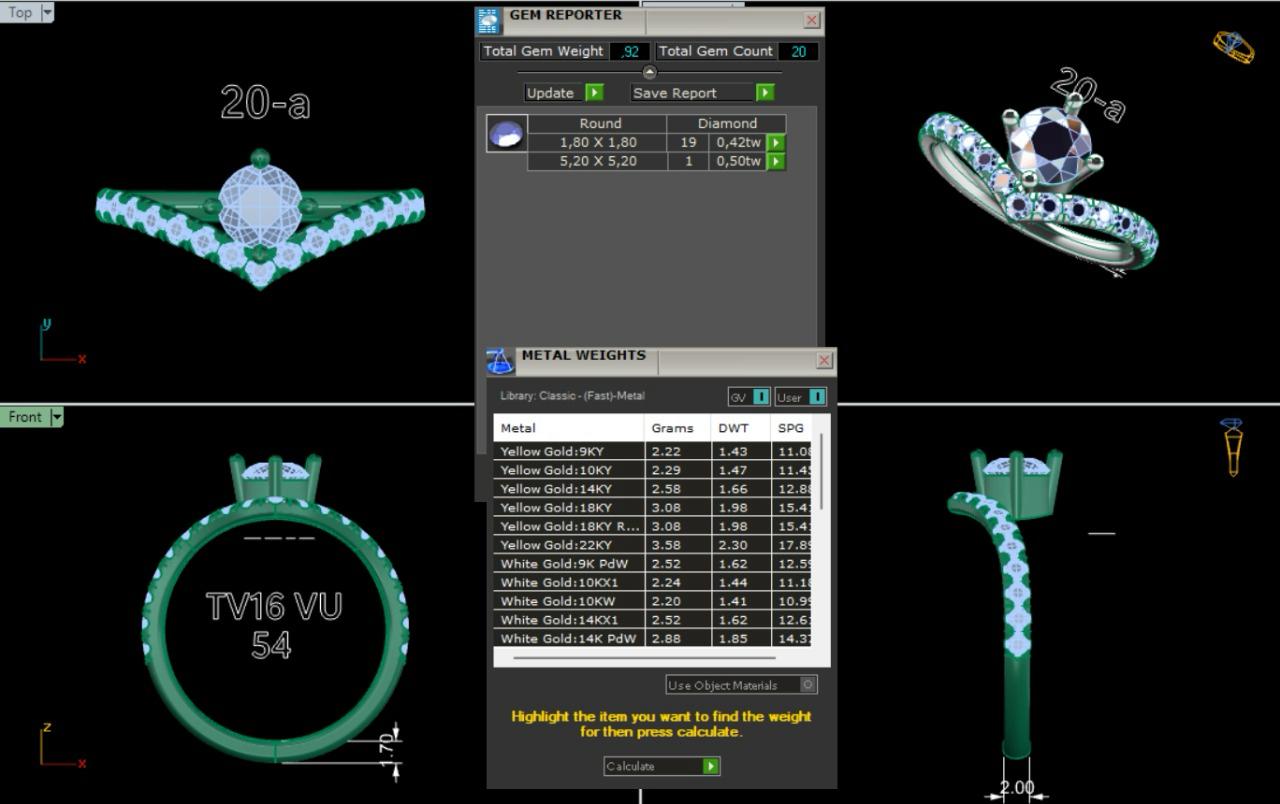Select the White Gold:9K PdW row
The image size is (1280, 804).
pyautogui.click(x=652, y=564)
